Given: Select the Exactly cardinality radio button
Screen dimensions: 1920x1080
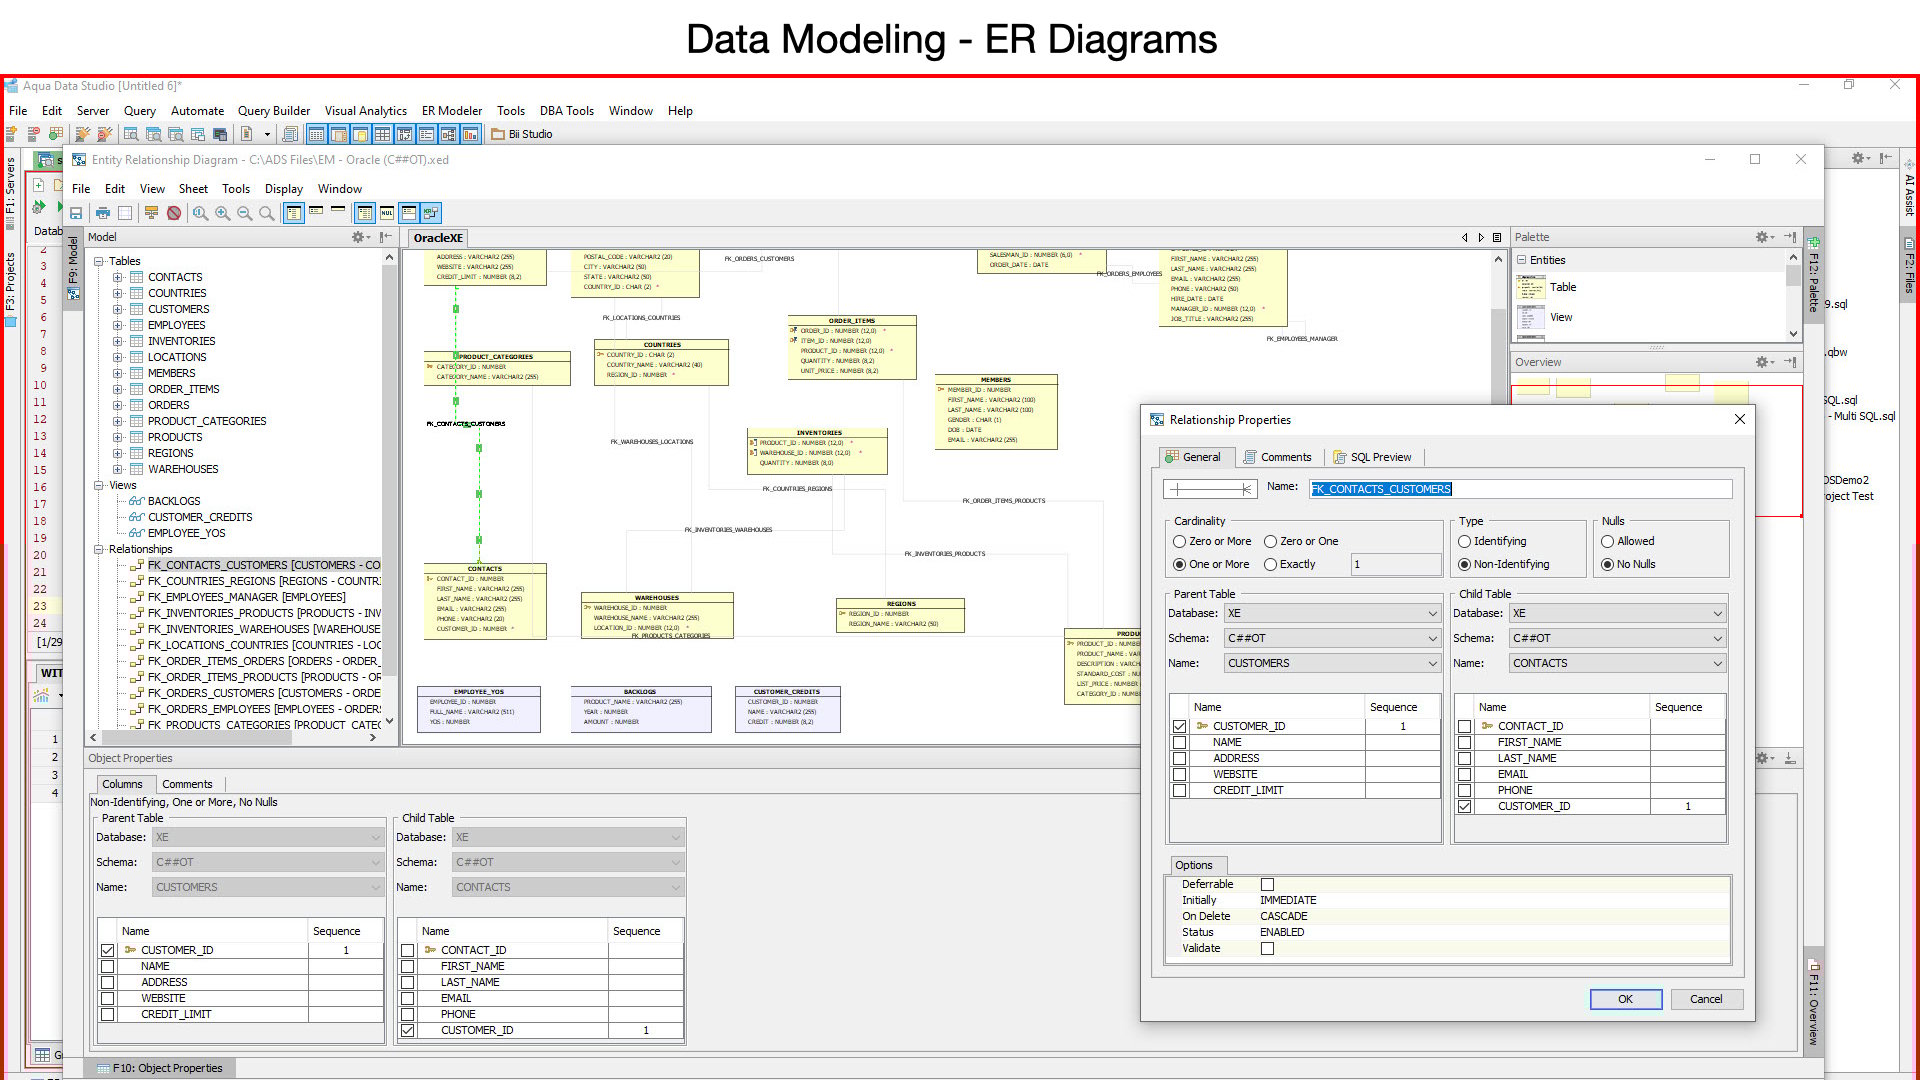Looking at the screenshot, I should click(x=1270, y=564).
